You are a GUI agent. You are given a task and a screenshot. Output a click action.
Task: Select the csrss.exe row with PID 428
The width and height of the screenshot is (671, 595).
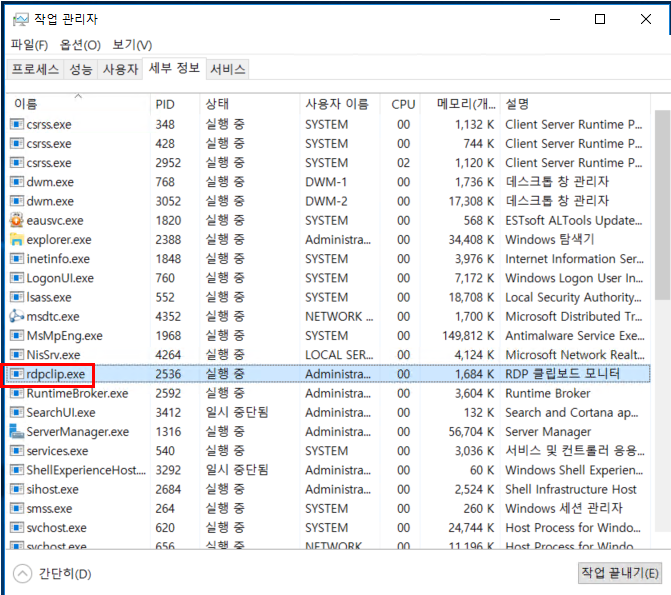pyautogui.click(x=328, y=143)
